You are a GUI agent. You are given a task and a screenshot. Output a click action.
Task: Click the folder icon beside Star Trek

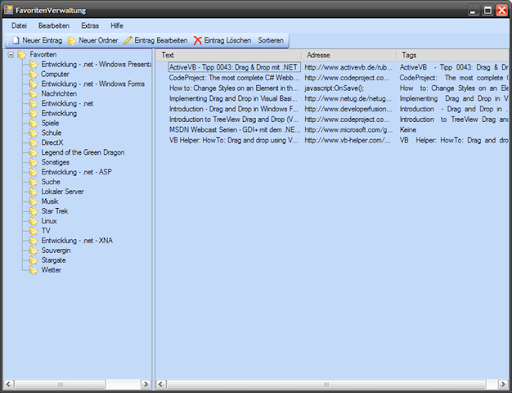[x=33, y=211]
